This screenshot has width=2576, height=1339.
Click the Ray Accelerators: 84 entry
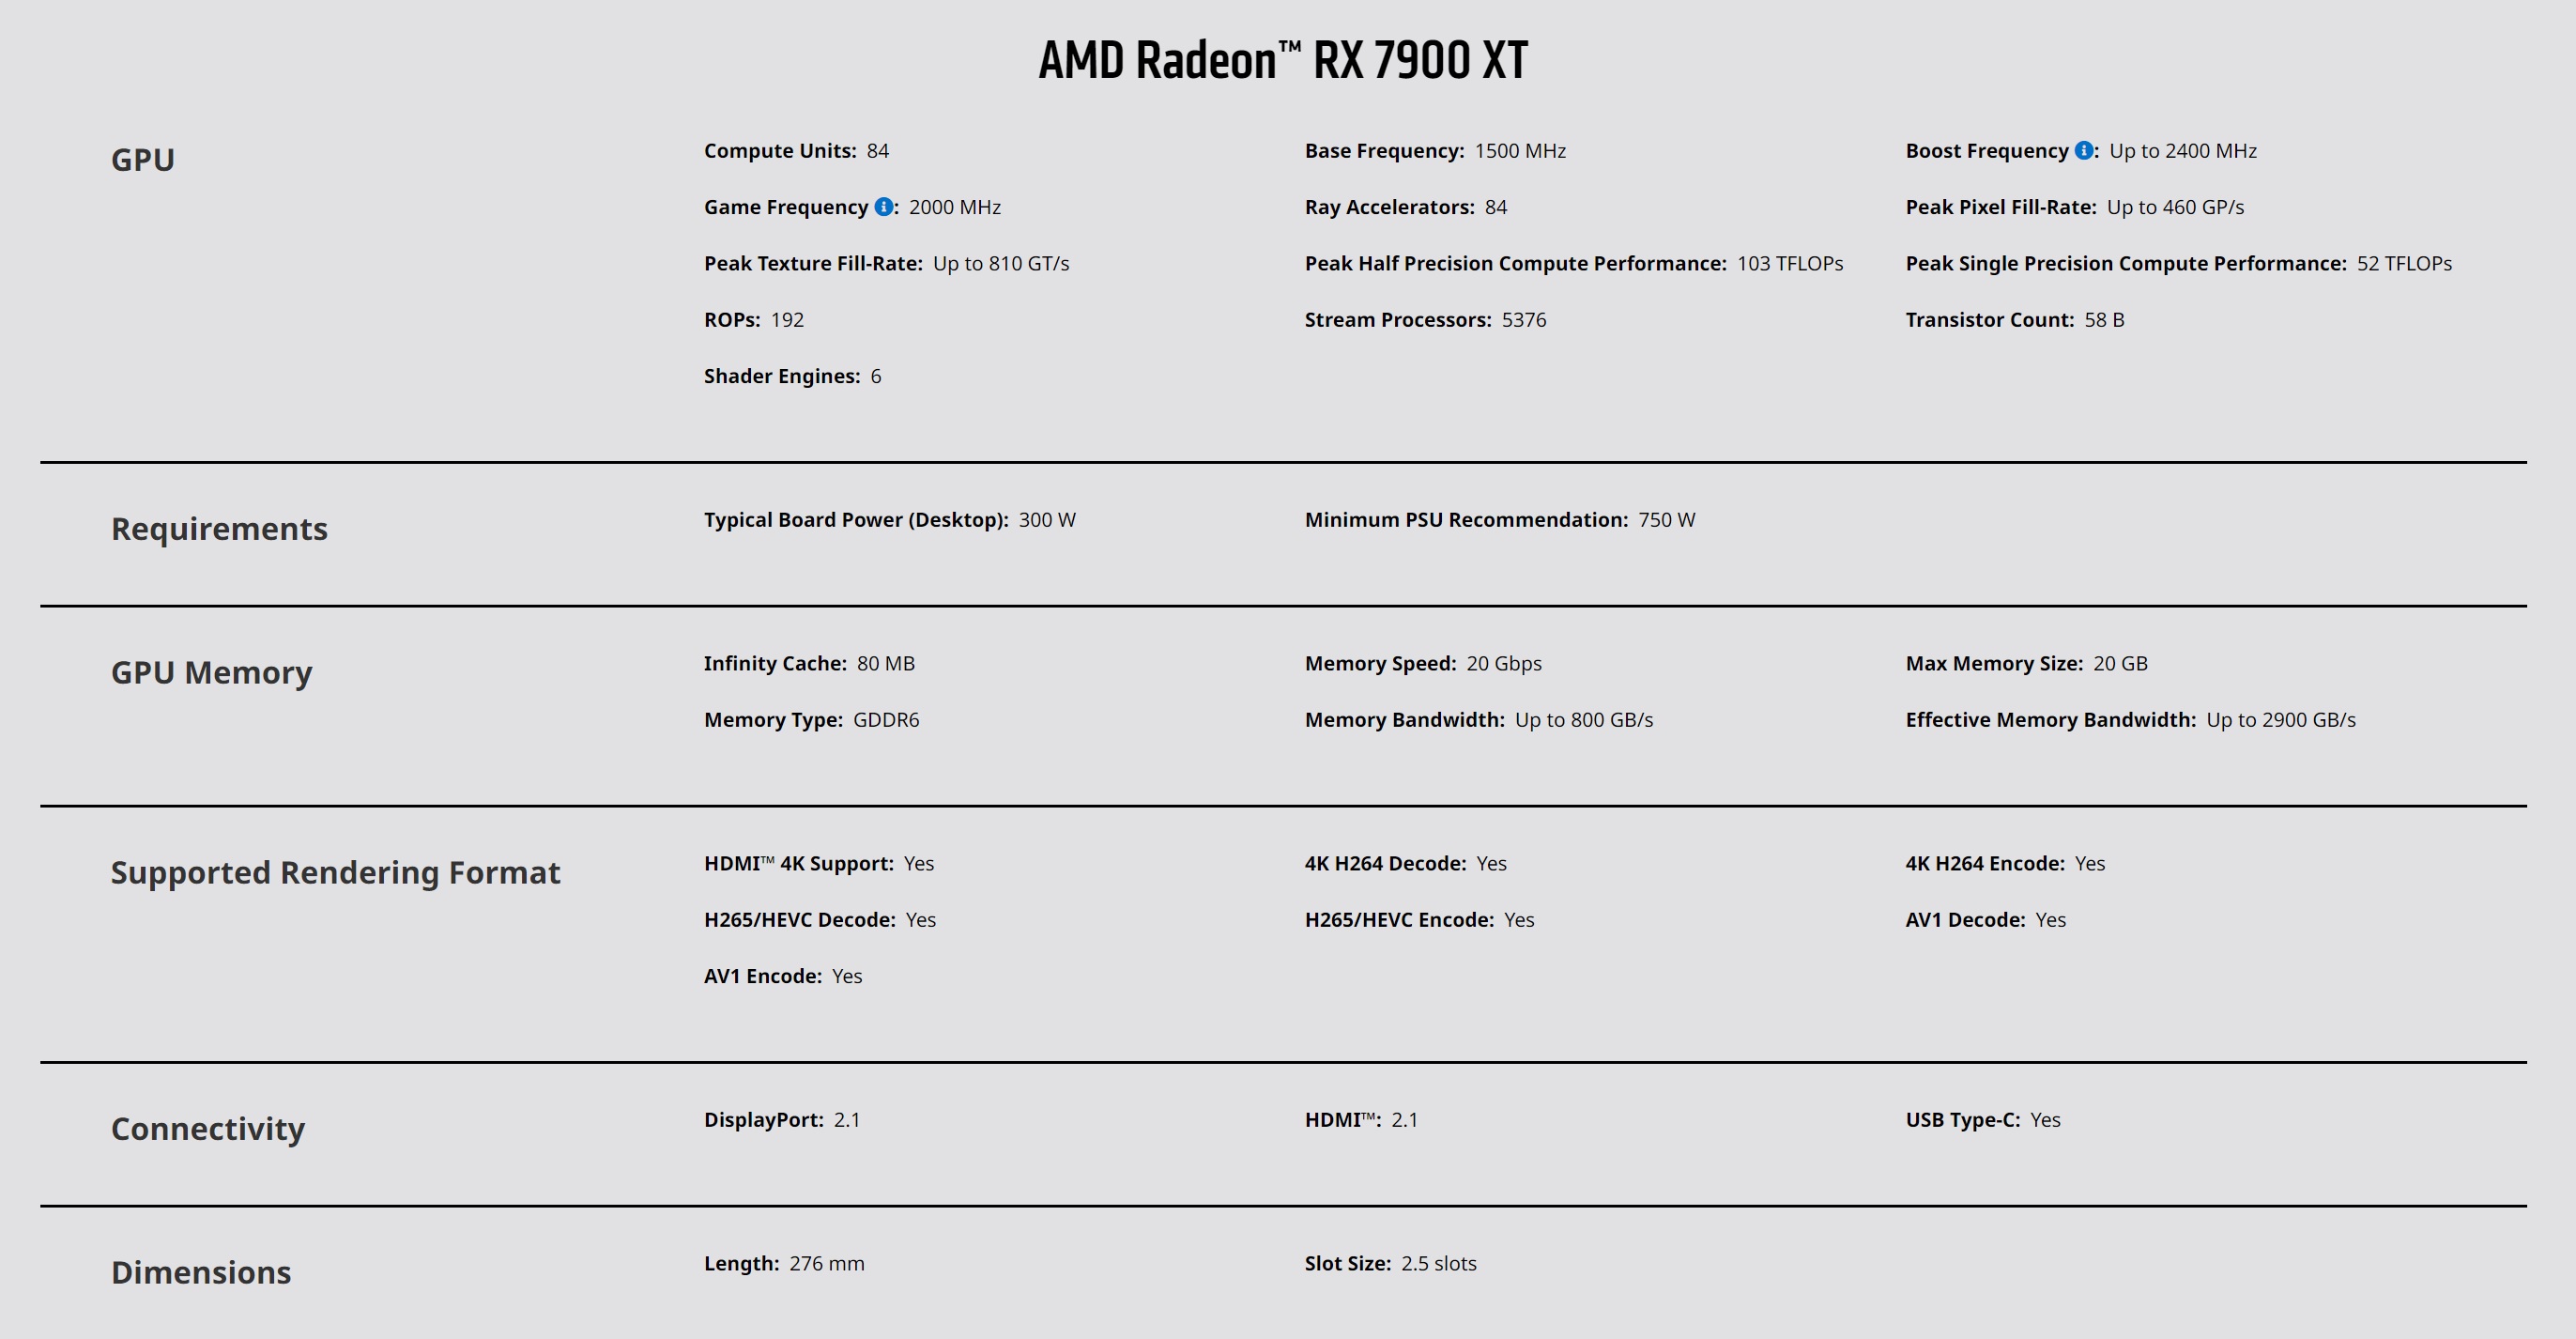1405,207
